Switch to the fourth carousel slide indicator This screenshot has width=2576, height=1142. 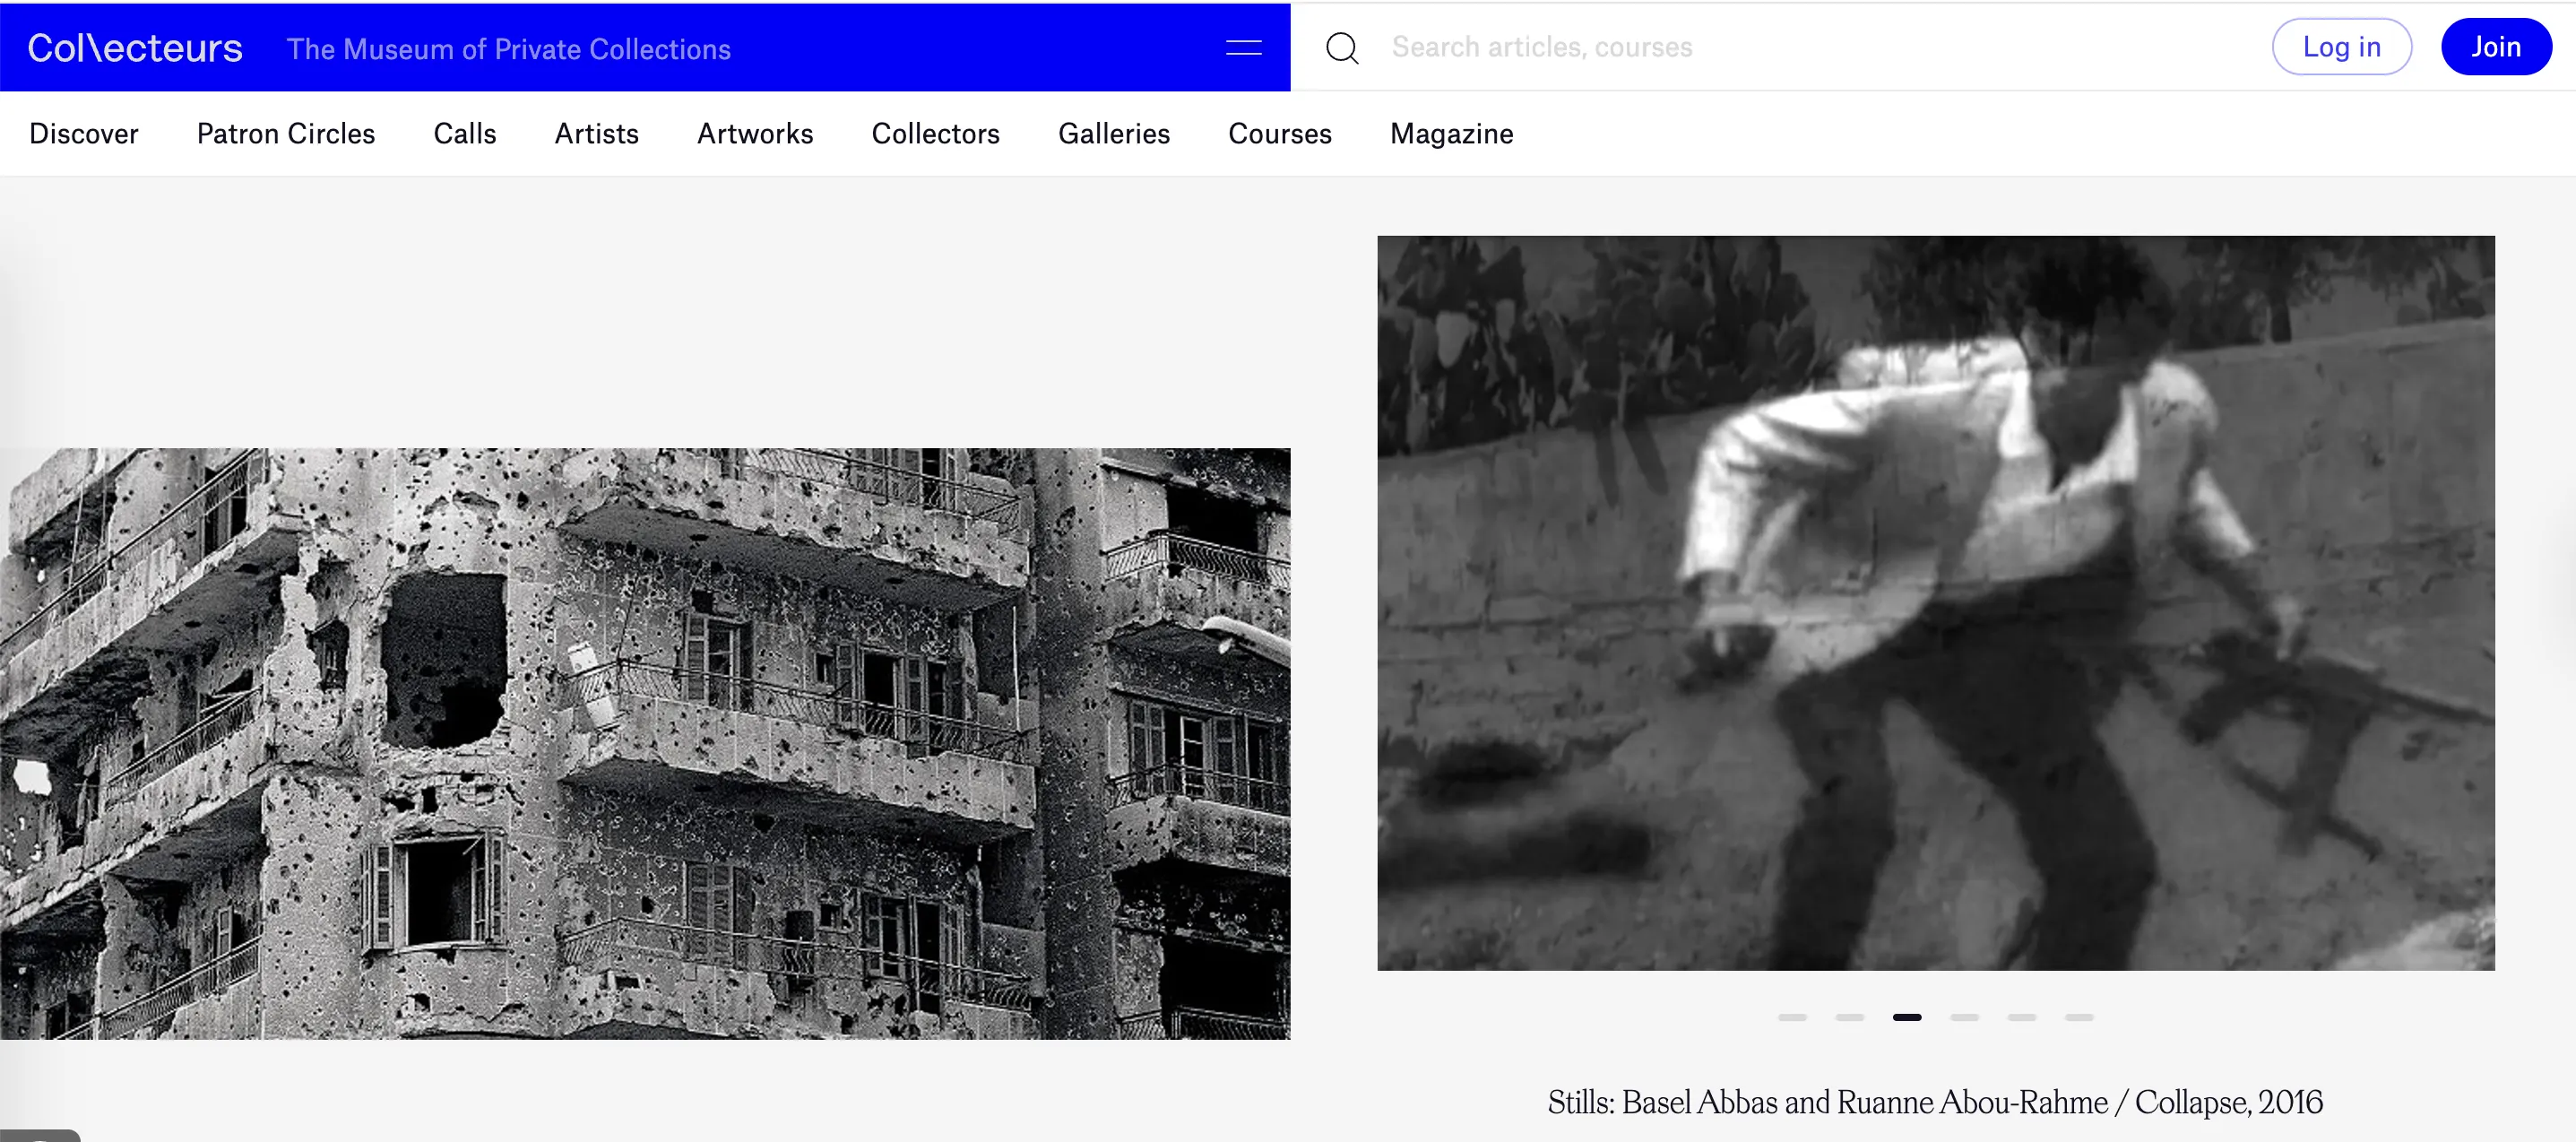click(x=1966, y=1018)
